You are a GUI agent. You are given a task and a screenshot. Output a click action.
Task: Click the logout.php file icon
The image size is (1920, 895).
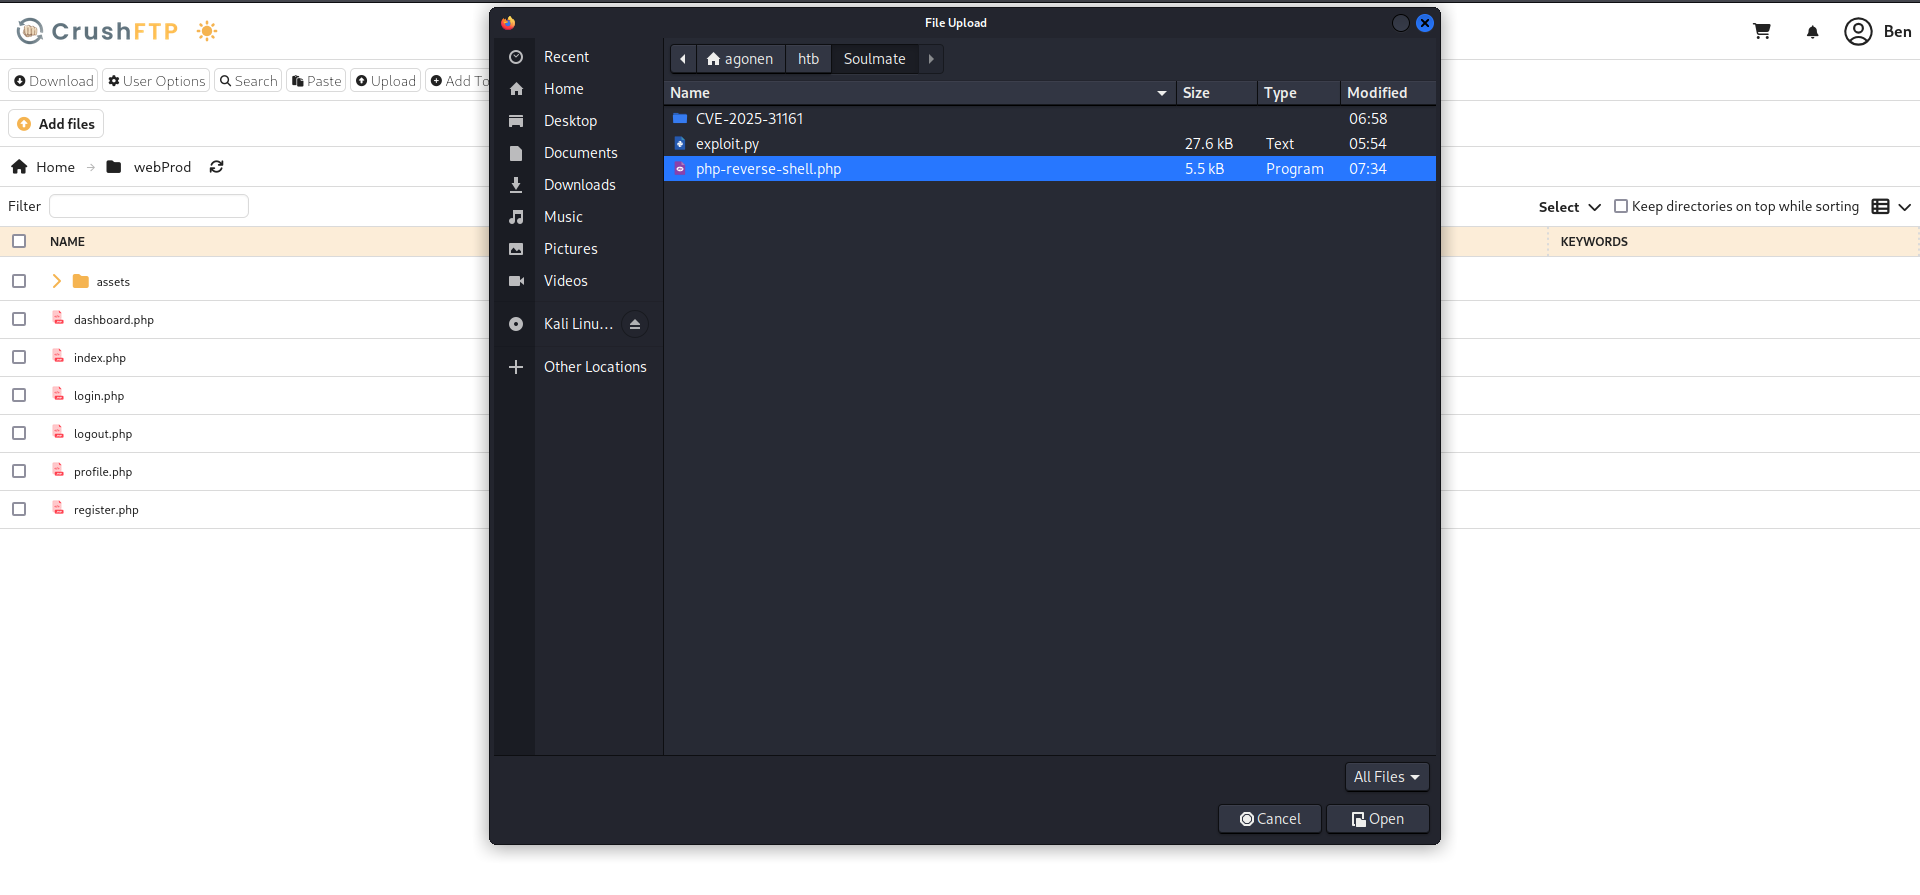coord(58,432)
